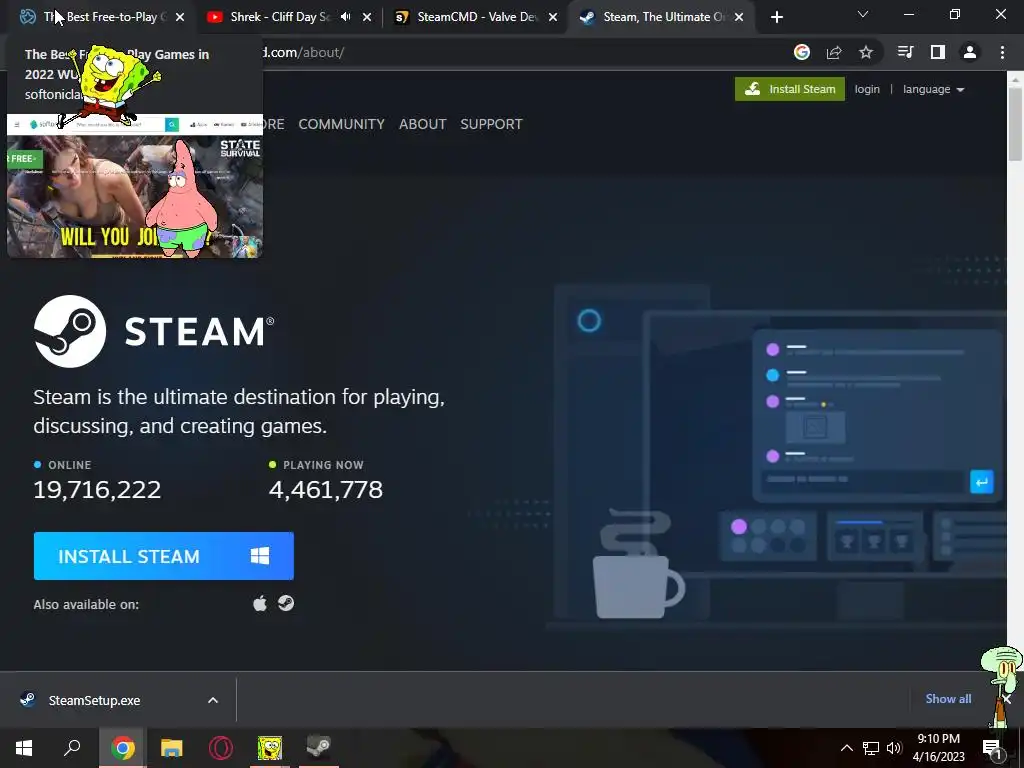
Task: Close the Shrek YouTube tab
Action: tap(367, 18)
